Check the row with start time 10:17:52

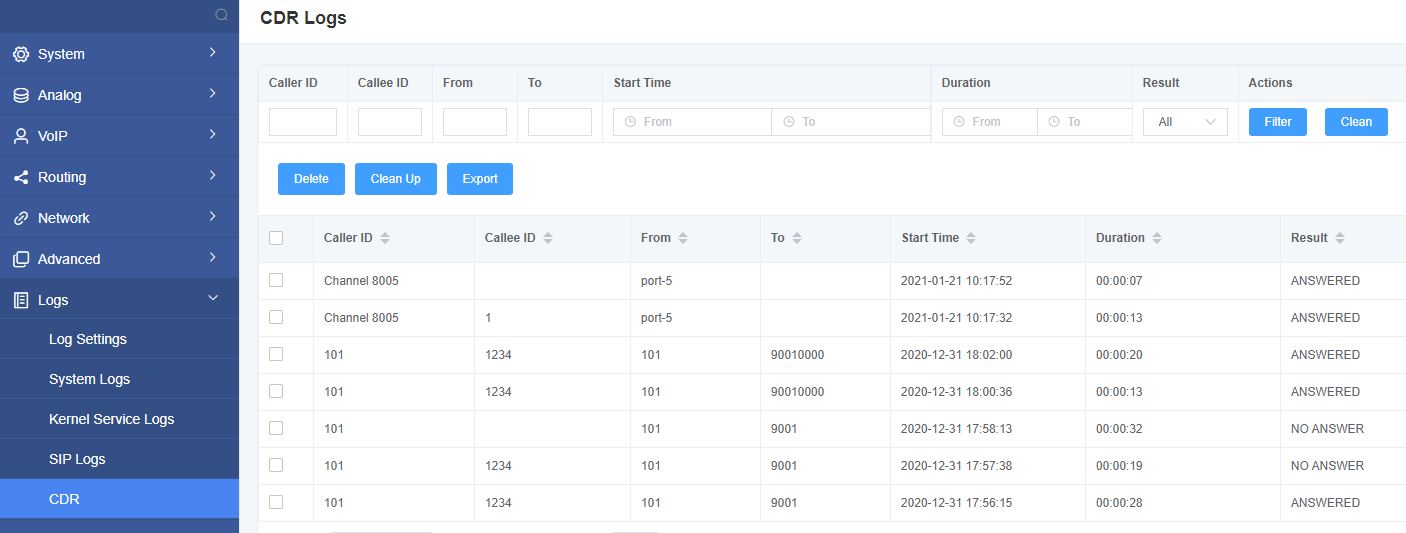coord(276,280)
